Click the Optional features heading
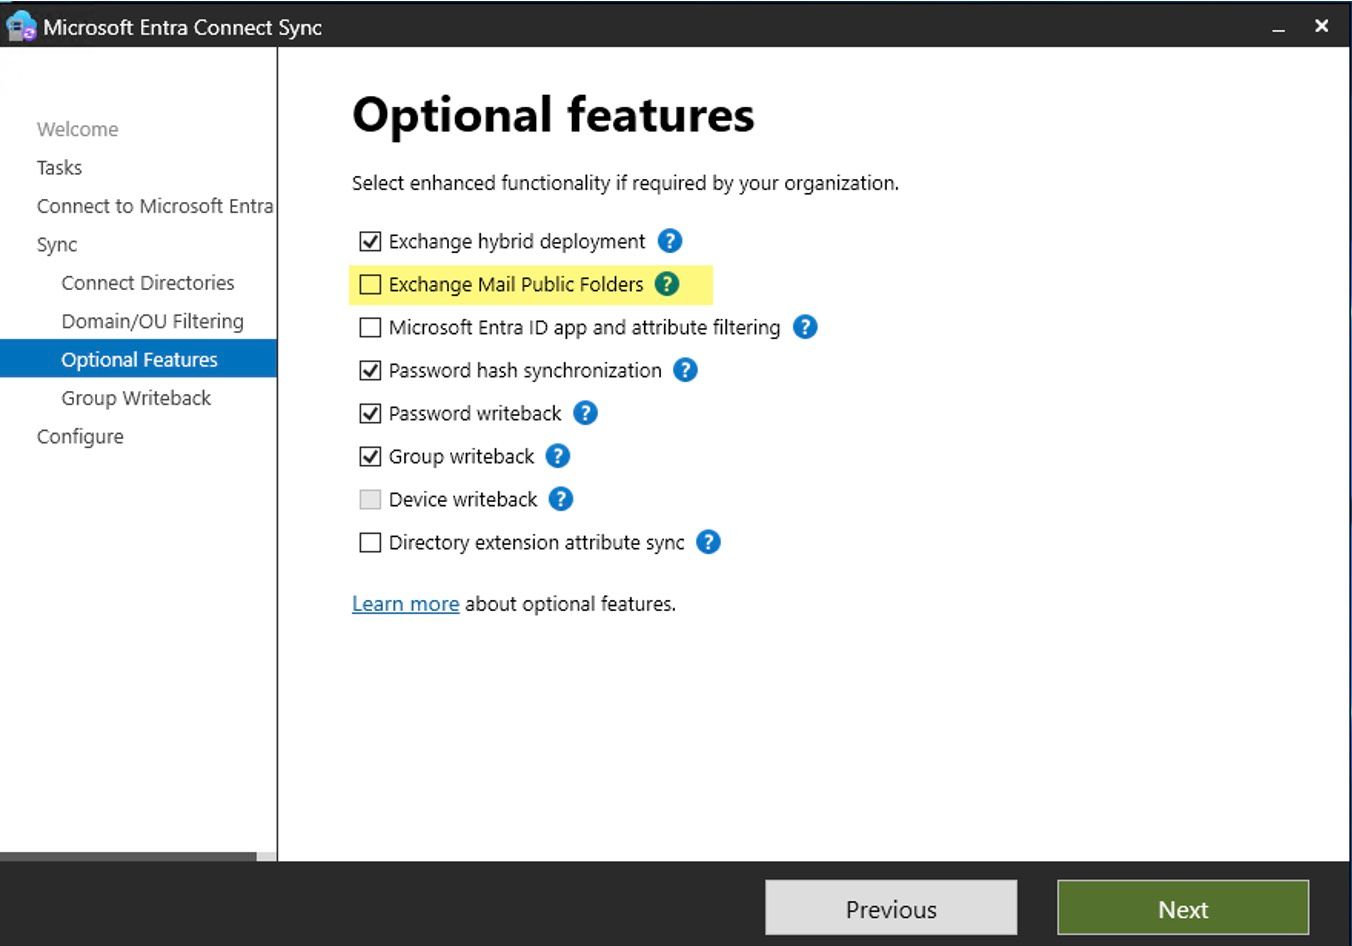 click(553, 114)
